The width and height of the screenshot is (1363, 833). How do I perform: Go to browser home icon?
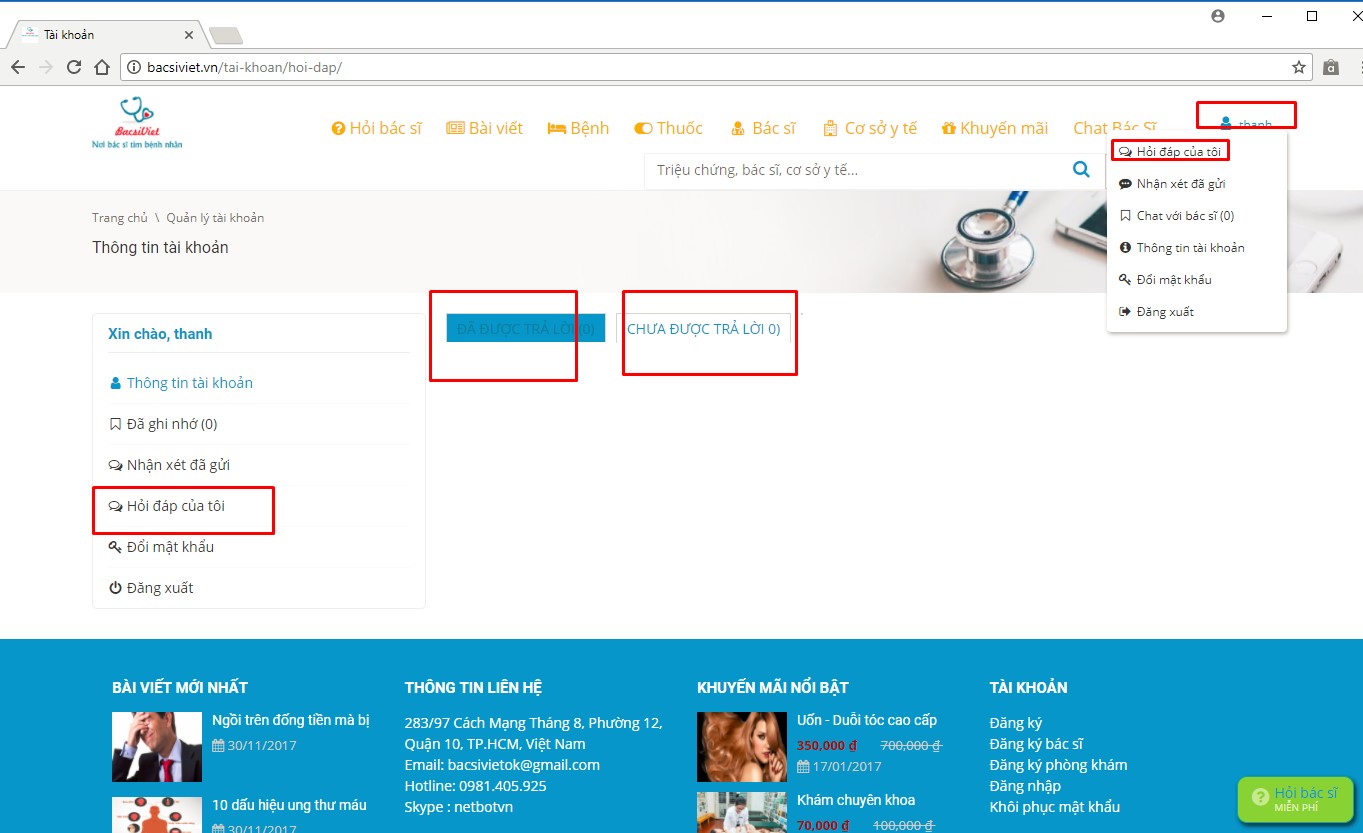pyautogui.click(x=102, y=68)
